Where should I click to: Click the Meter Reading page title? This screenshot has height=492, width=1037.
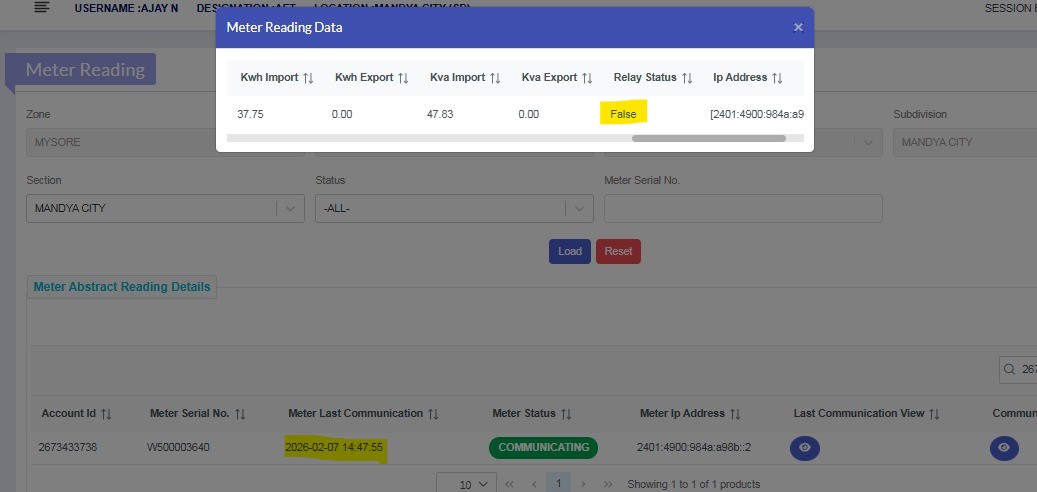pyautogui.click(x=85, y=69)
